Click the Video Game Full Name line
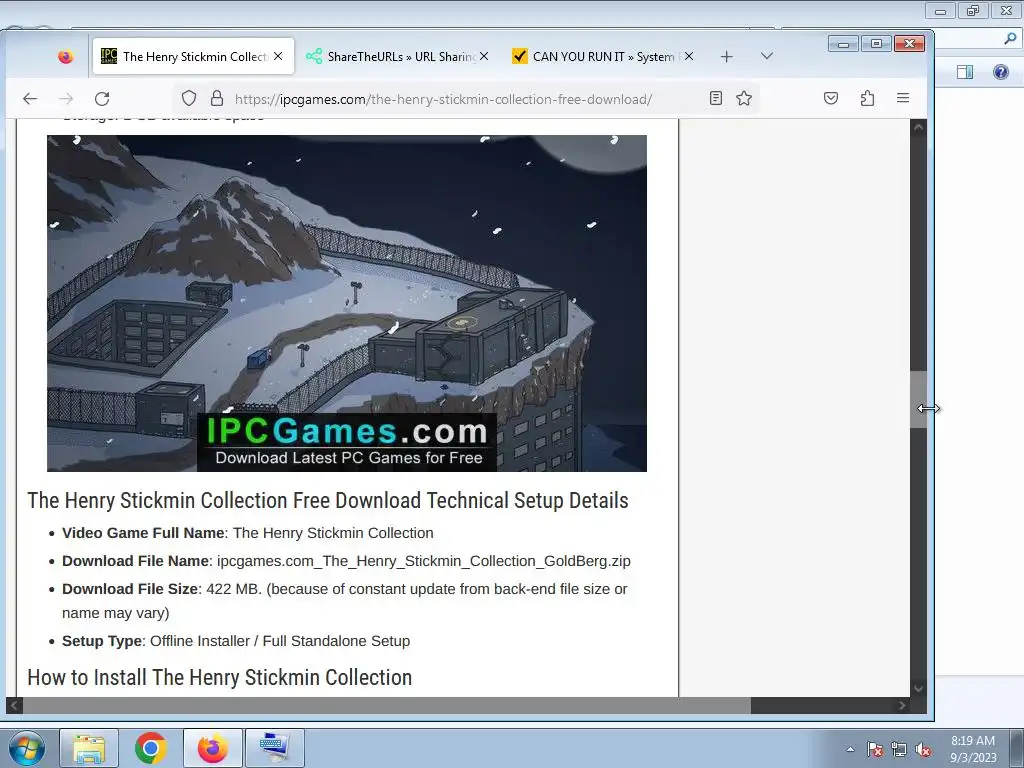The width and height of the screenshot is (1024, 768). point(248,533)
